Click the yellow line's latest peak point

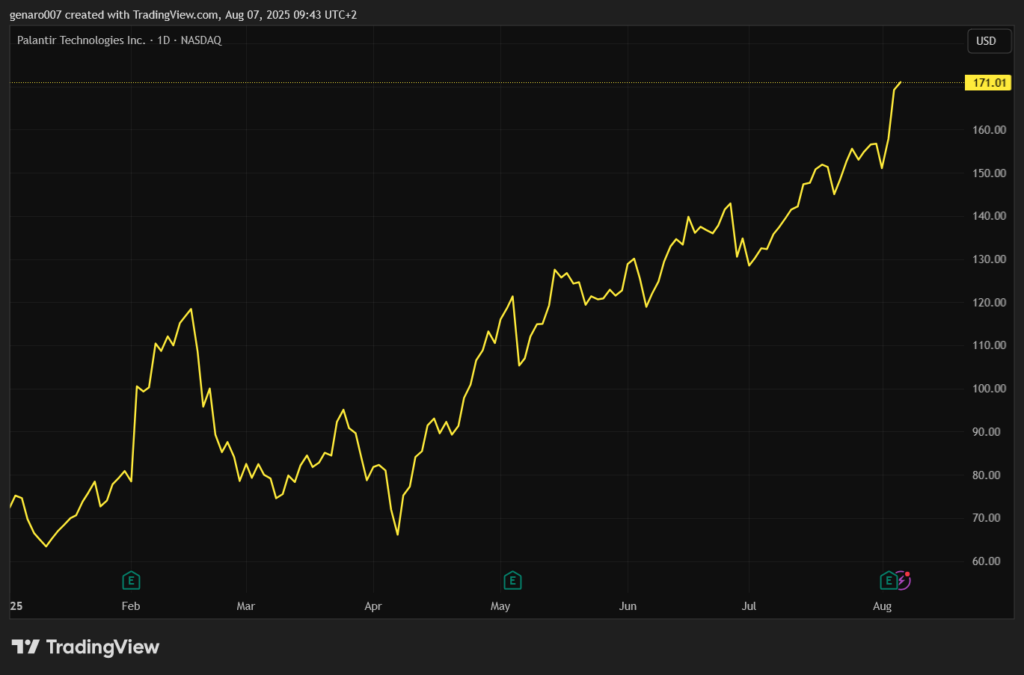(x=901, y=82)
